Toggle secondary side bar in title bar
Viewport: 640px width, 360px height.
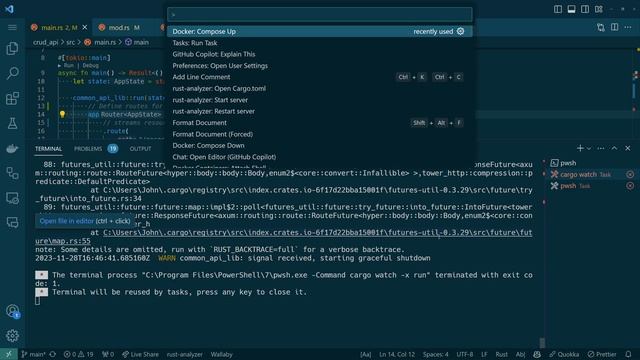(585, 9)
